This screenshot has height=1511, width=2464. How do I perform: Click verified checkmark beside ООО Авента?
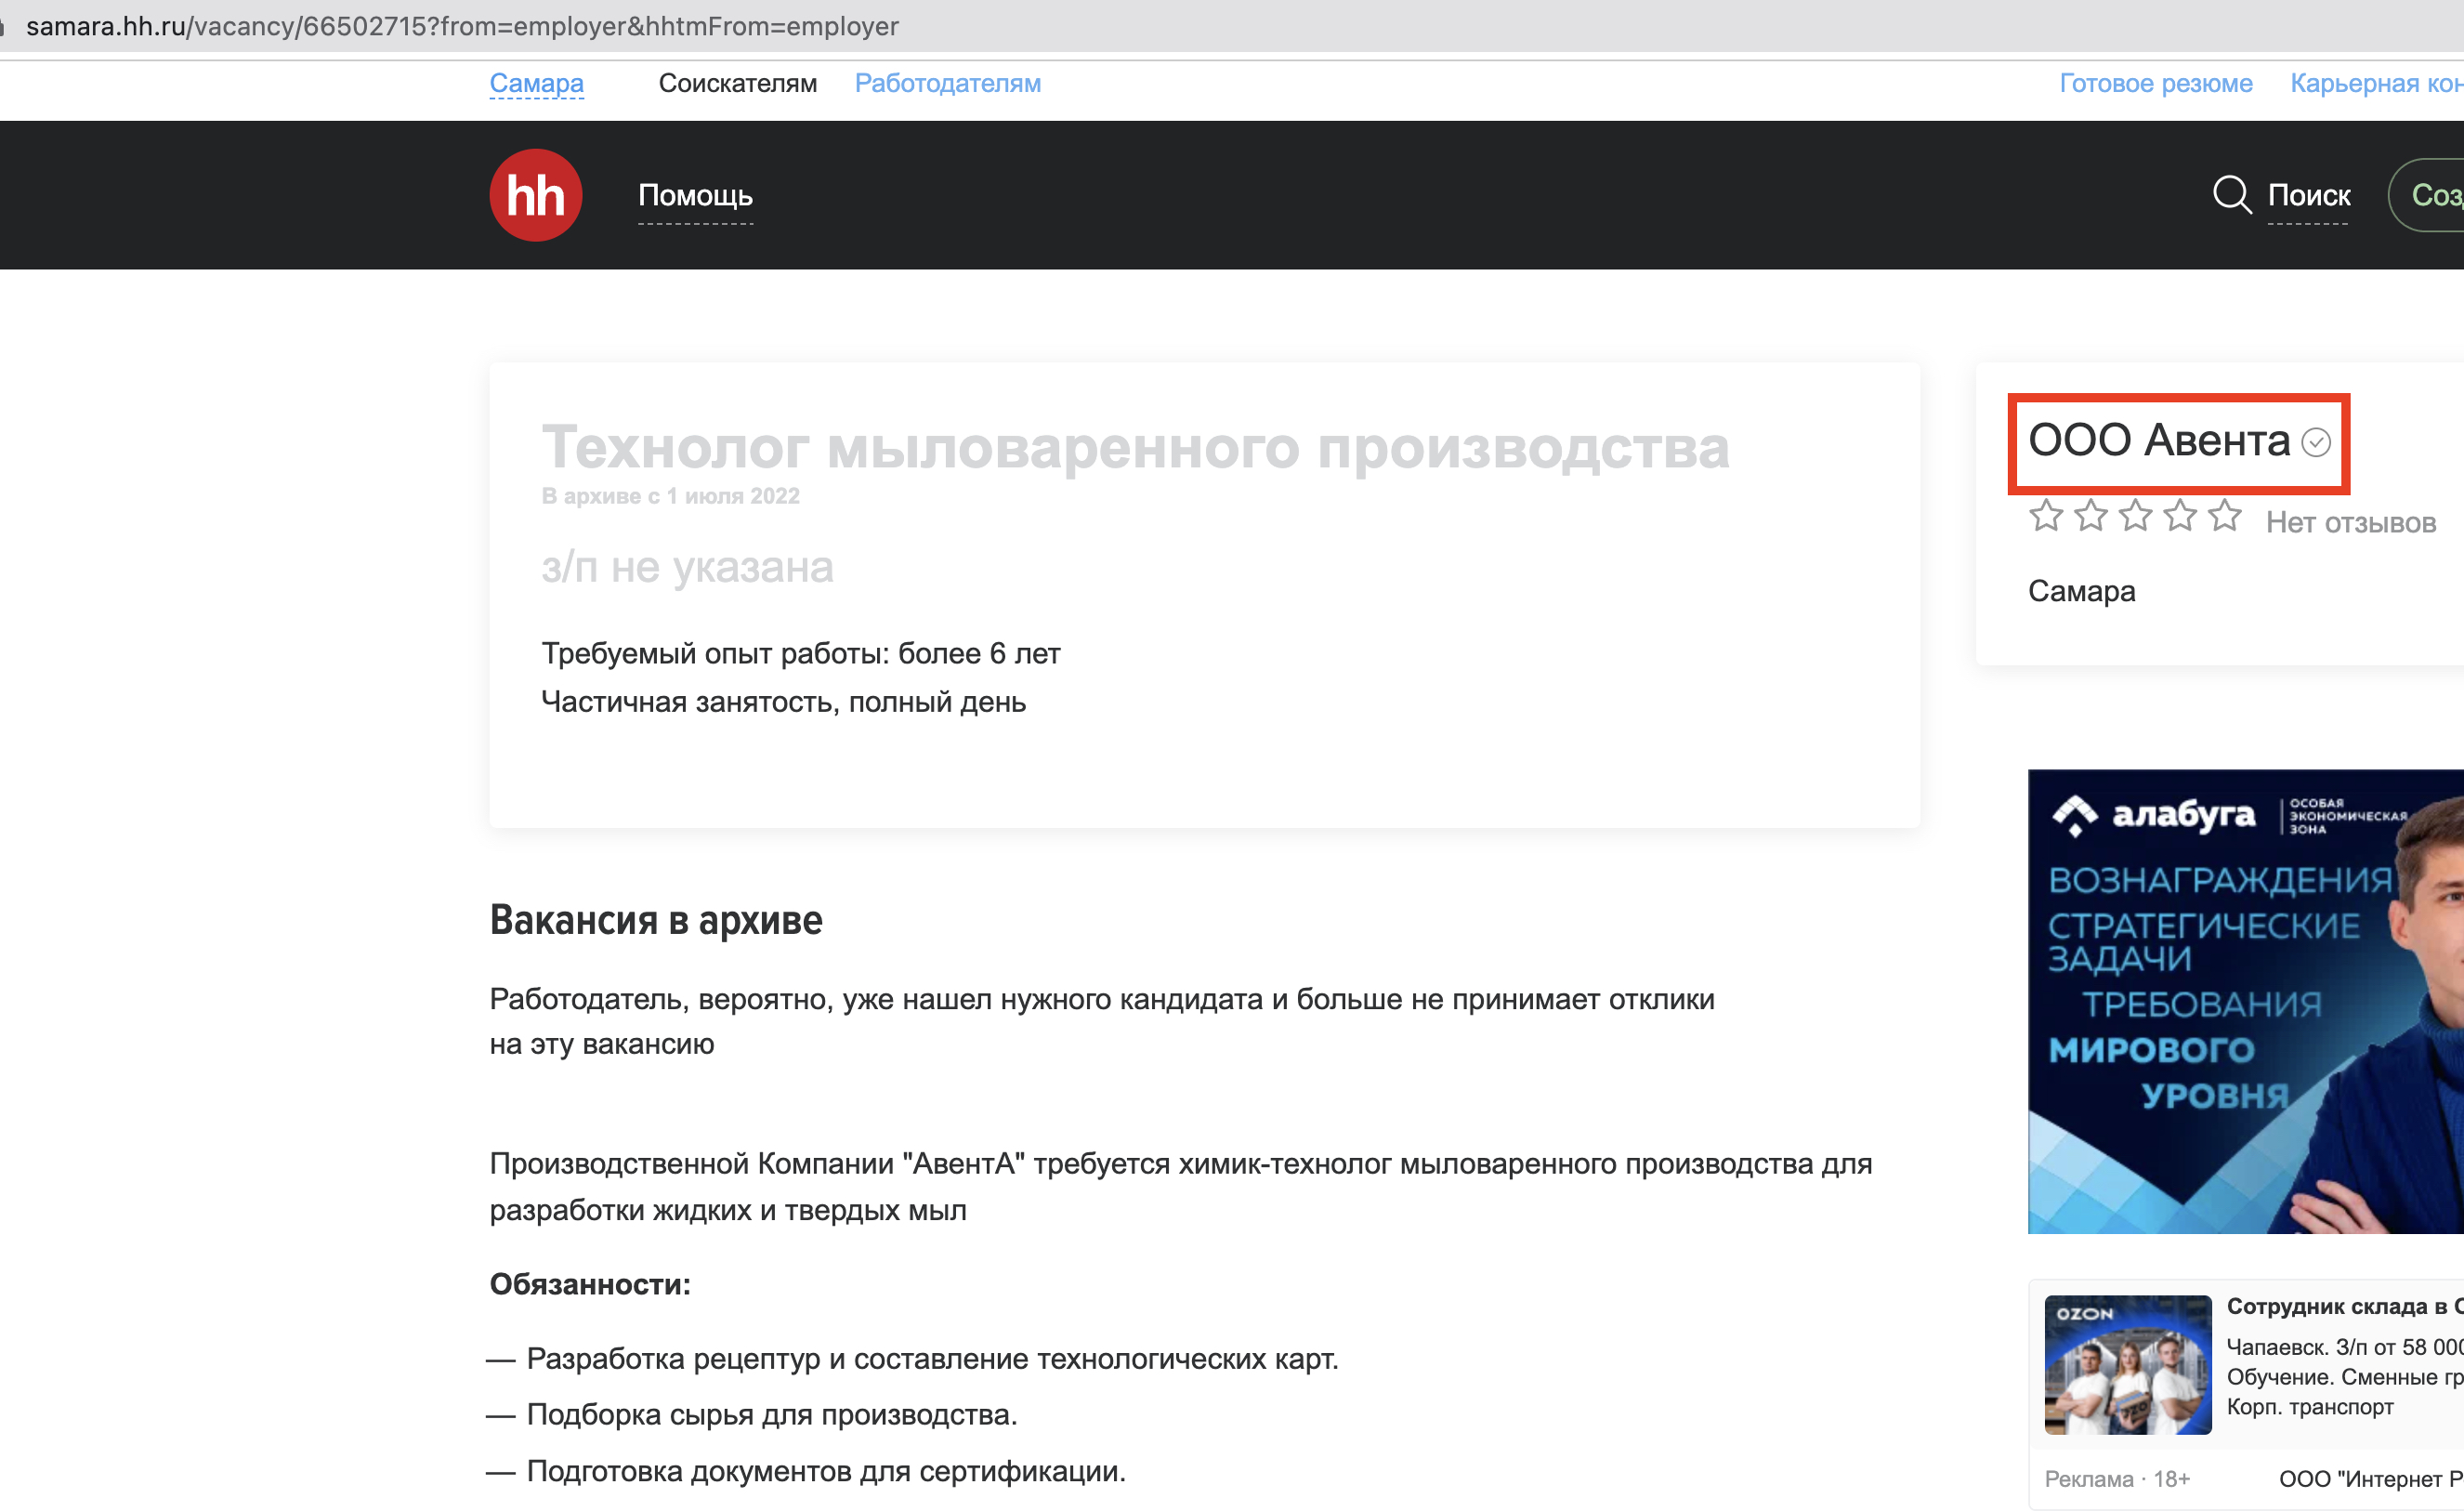click(x=2316, y=442)
